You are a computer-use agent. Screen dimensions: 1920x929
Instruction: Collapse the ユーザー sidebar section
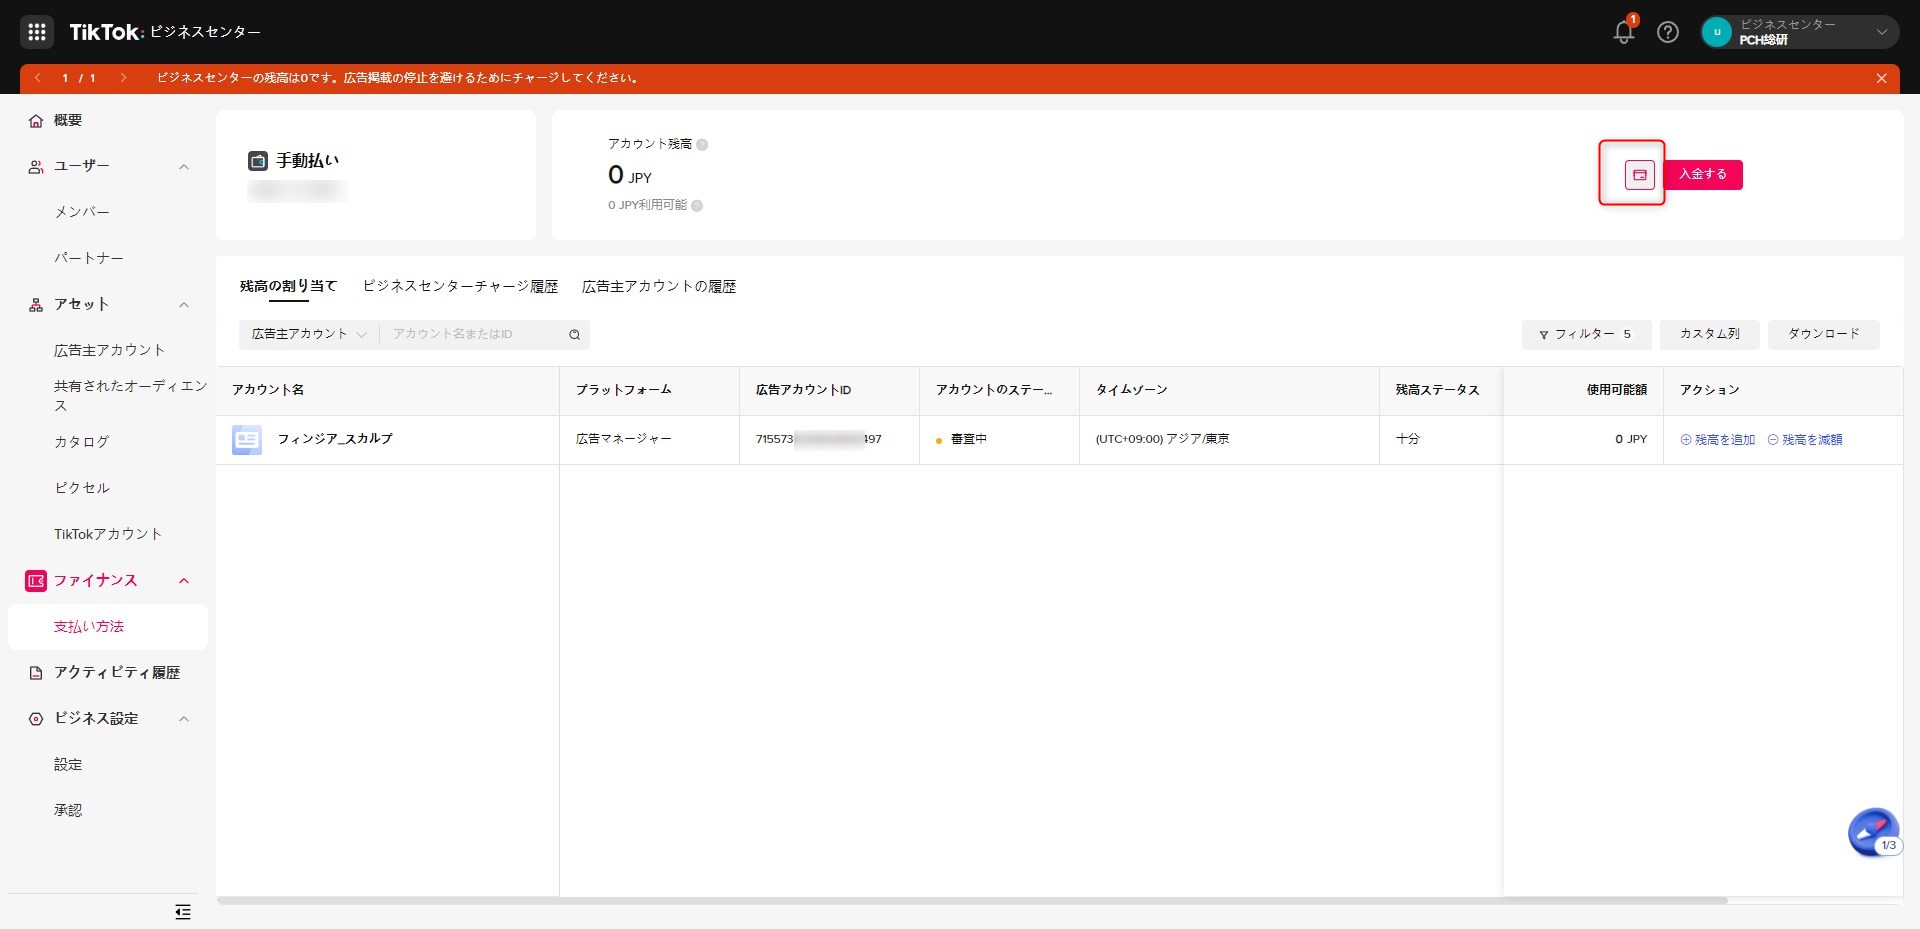click(x=184, y=167)
